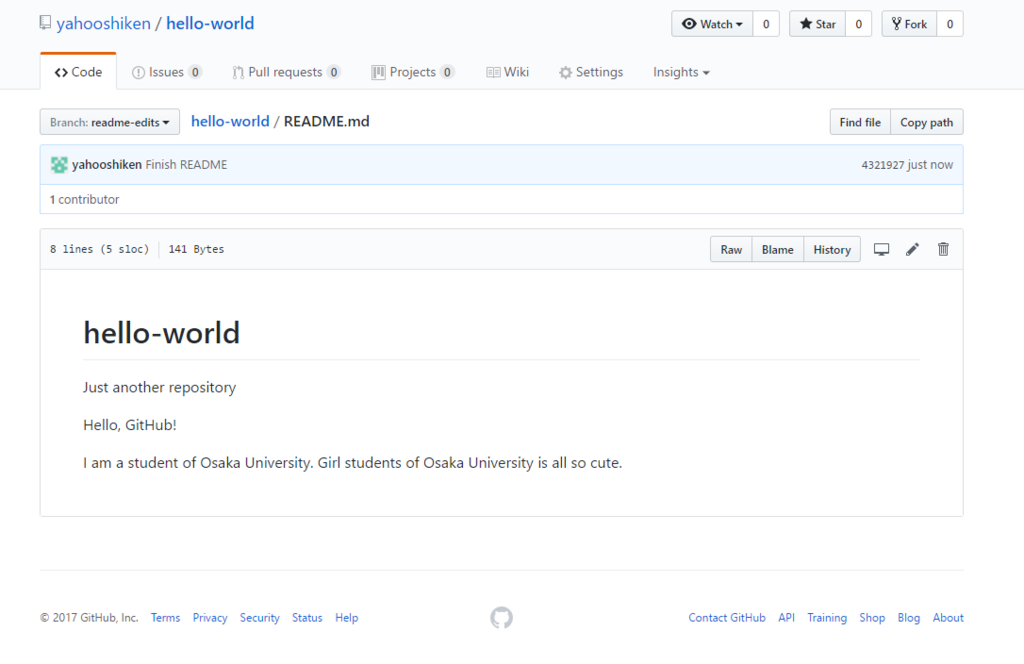Open the hello-world repository title link
This screenshot has height=664, width=1024.
click(x=210, y=24)
